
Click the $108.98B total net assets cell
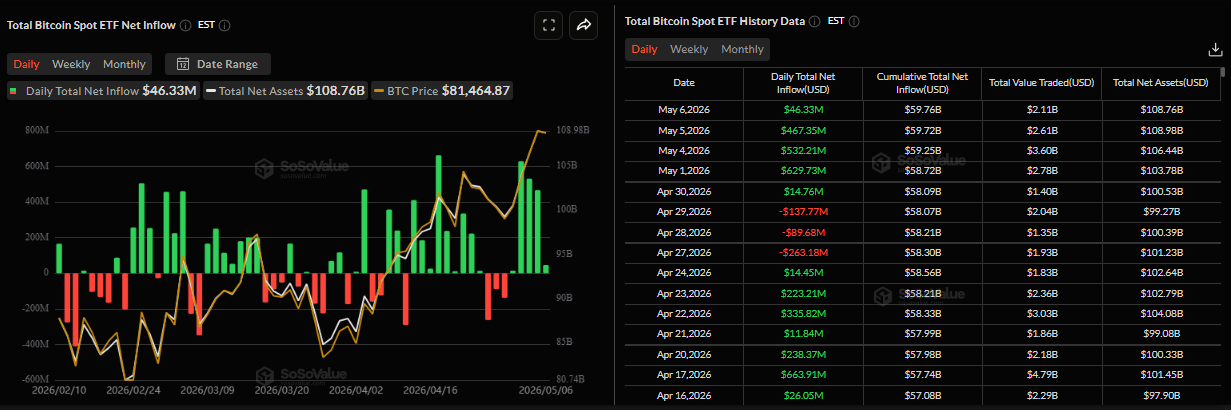(x=1161, y=130)
